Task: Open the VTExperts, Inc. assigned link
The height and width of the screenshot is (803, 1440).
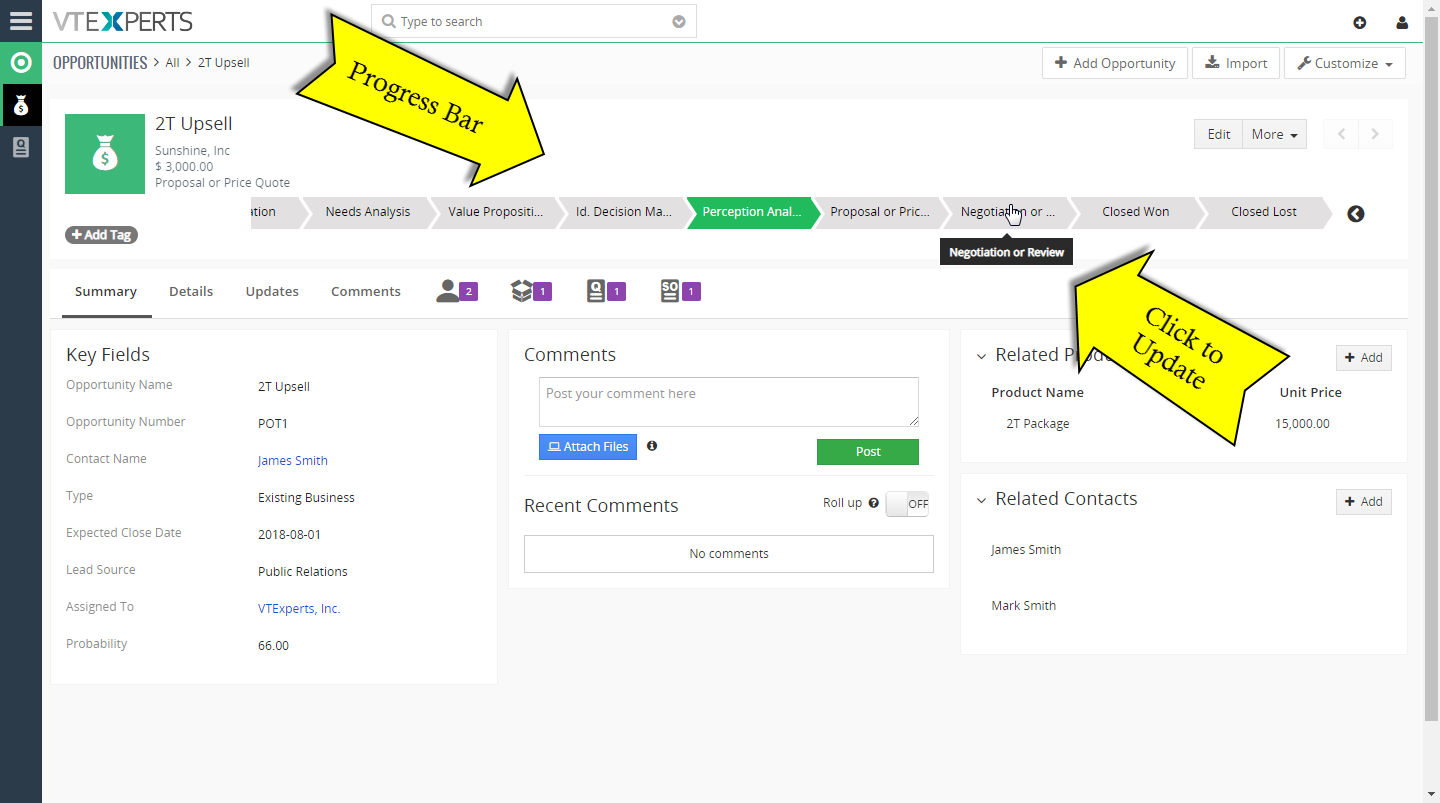Action: 299,609
